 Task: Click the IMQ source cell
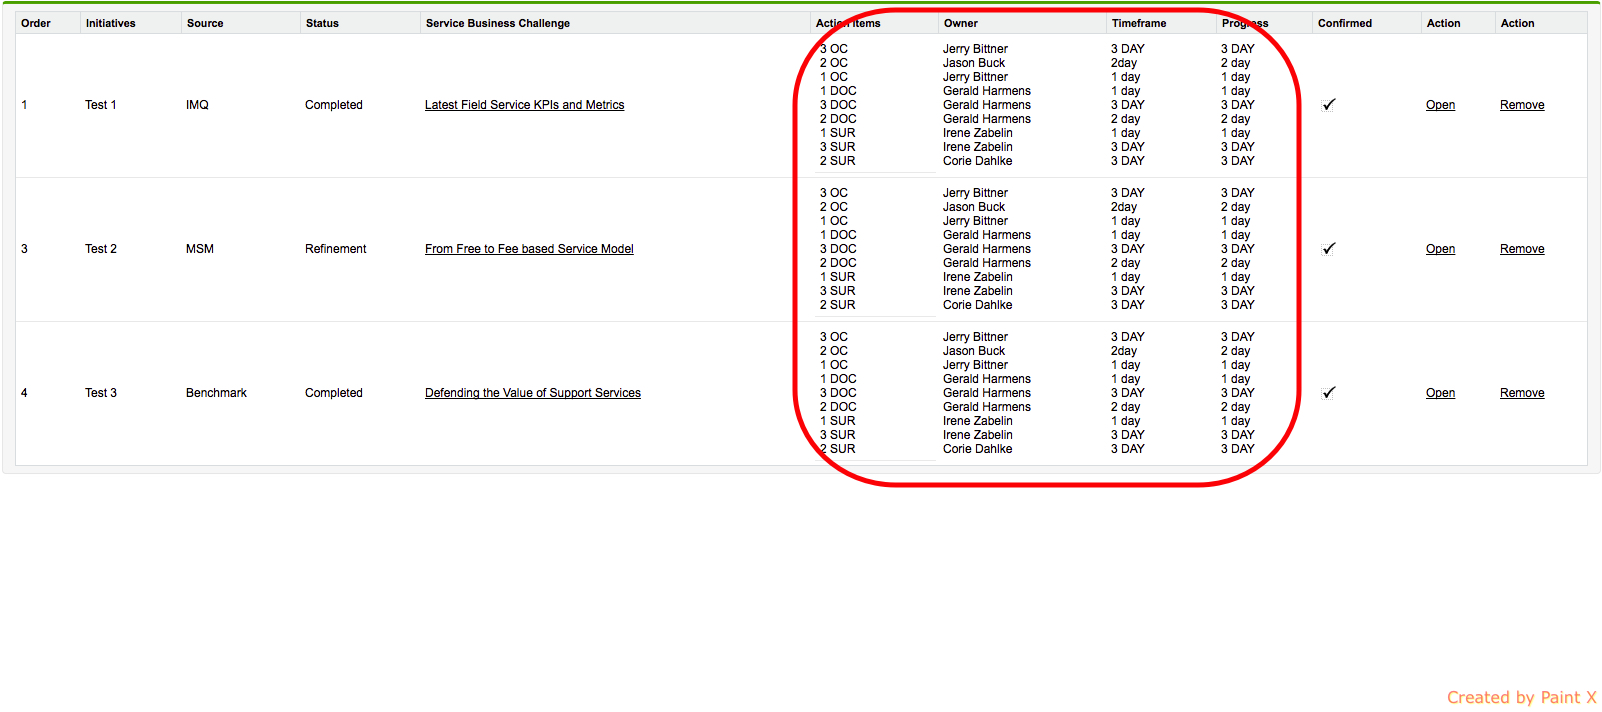click(x=197, y=105)
